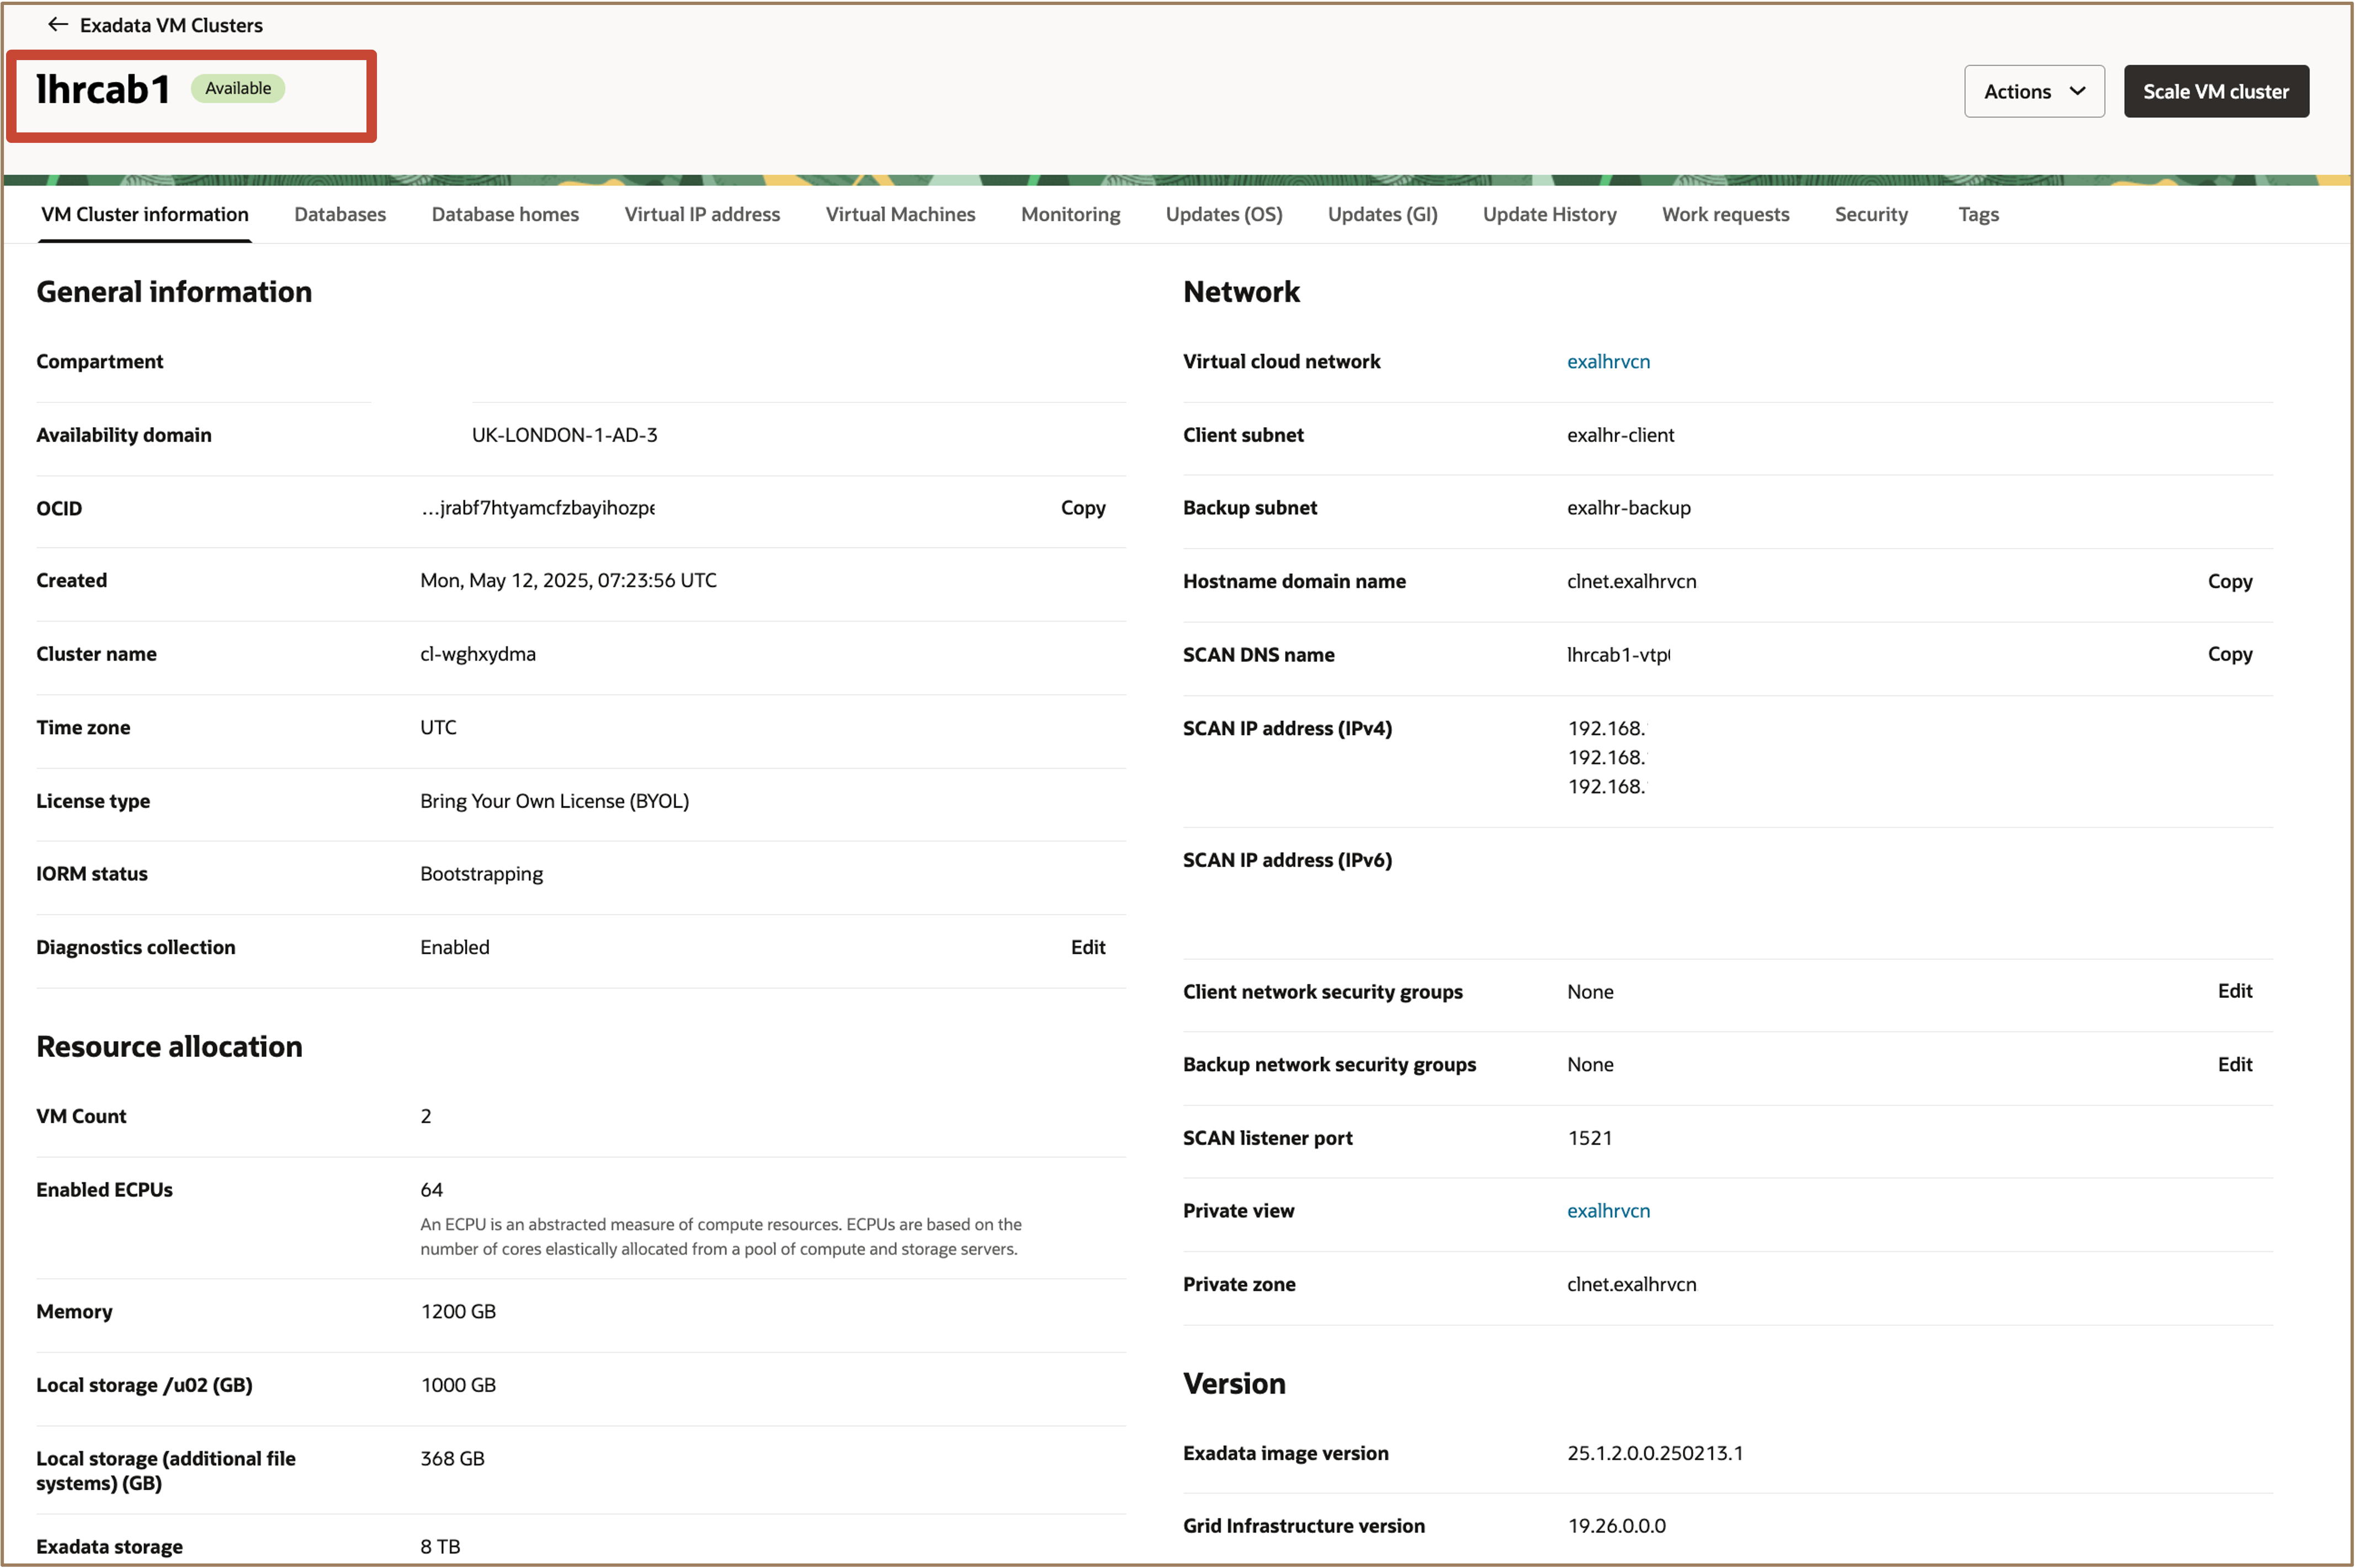Edit the Diagnostics collection setting

coord(1088,946)
